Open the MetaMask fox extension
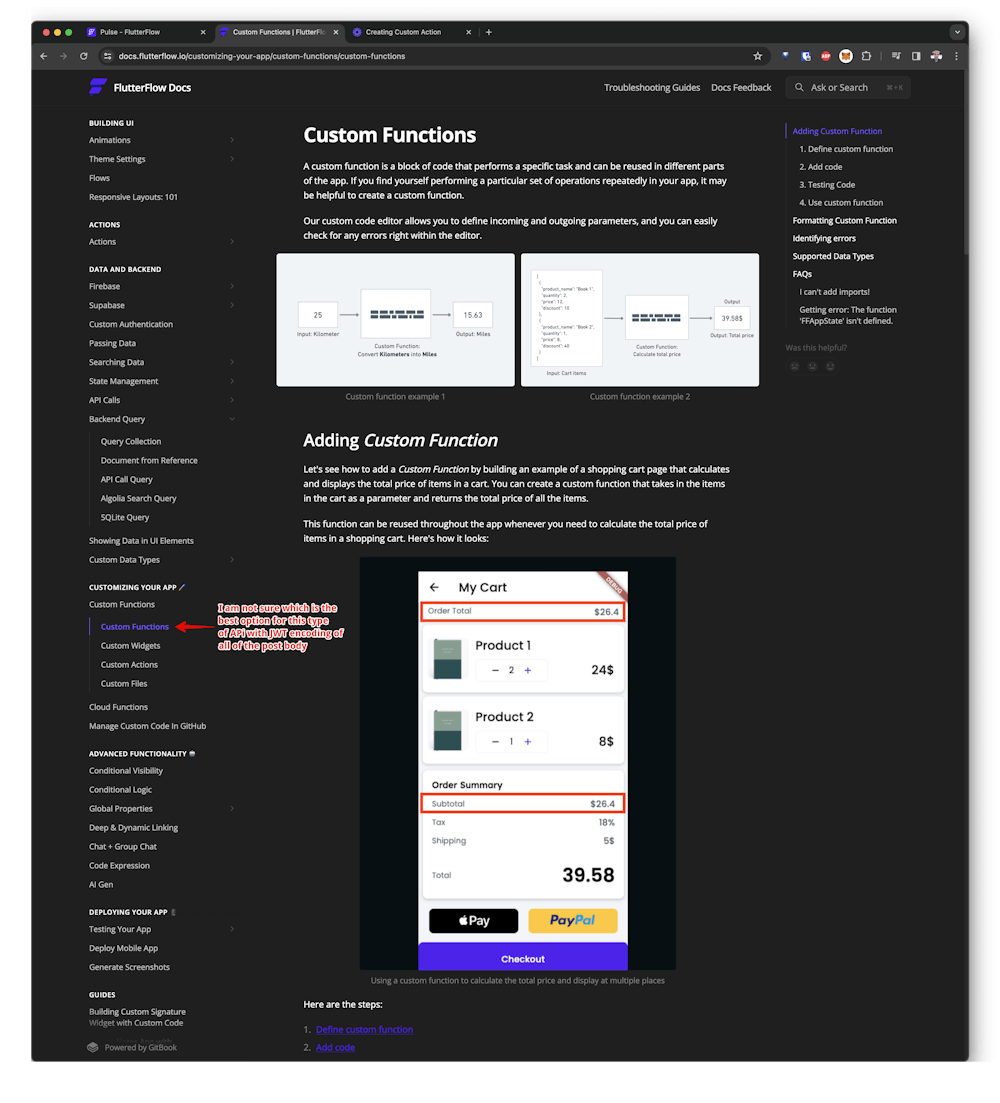 pyautogui.click(x=846, y=56)
